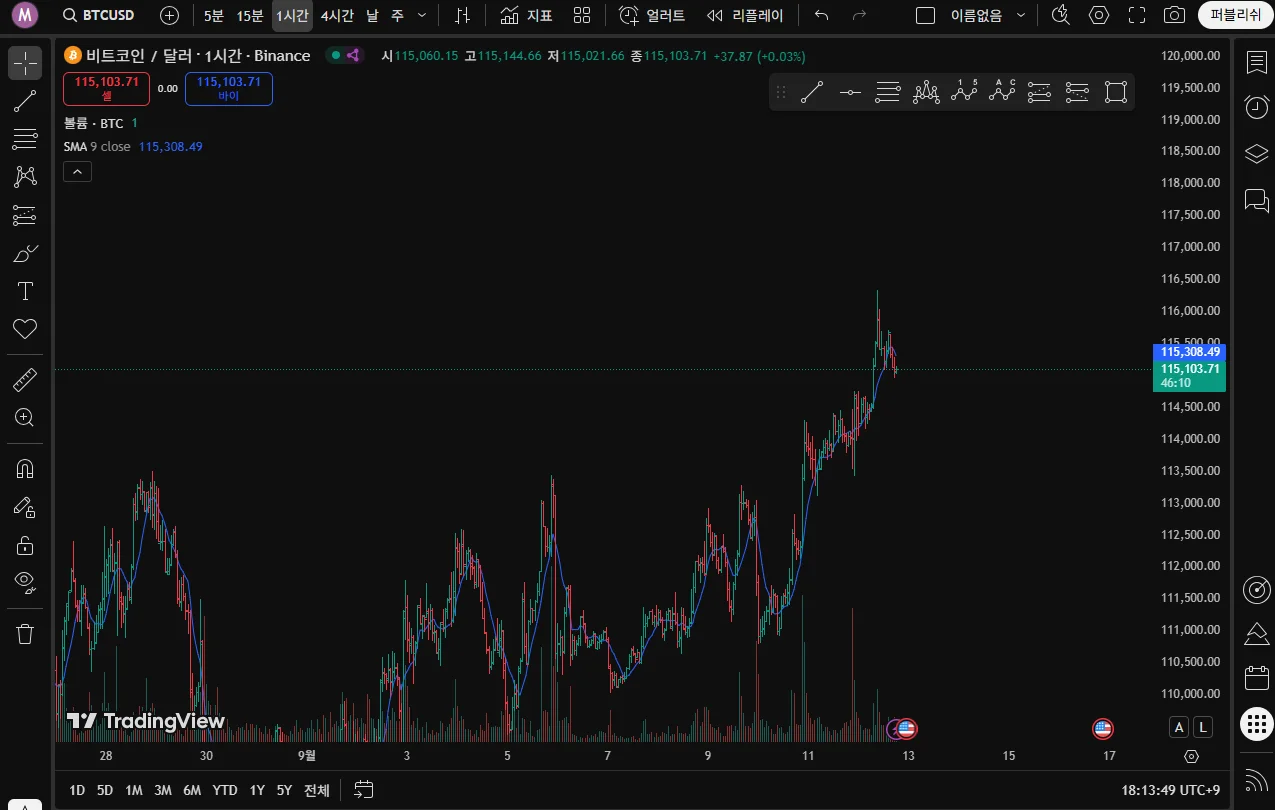Open the heart icons tool
The width and height of the screenshot is (1275, 810).
tap(25, 329)
